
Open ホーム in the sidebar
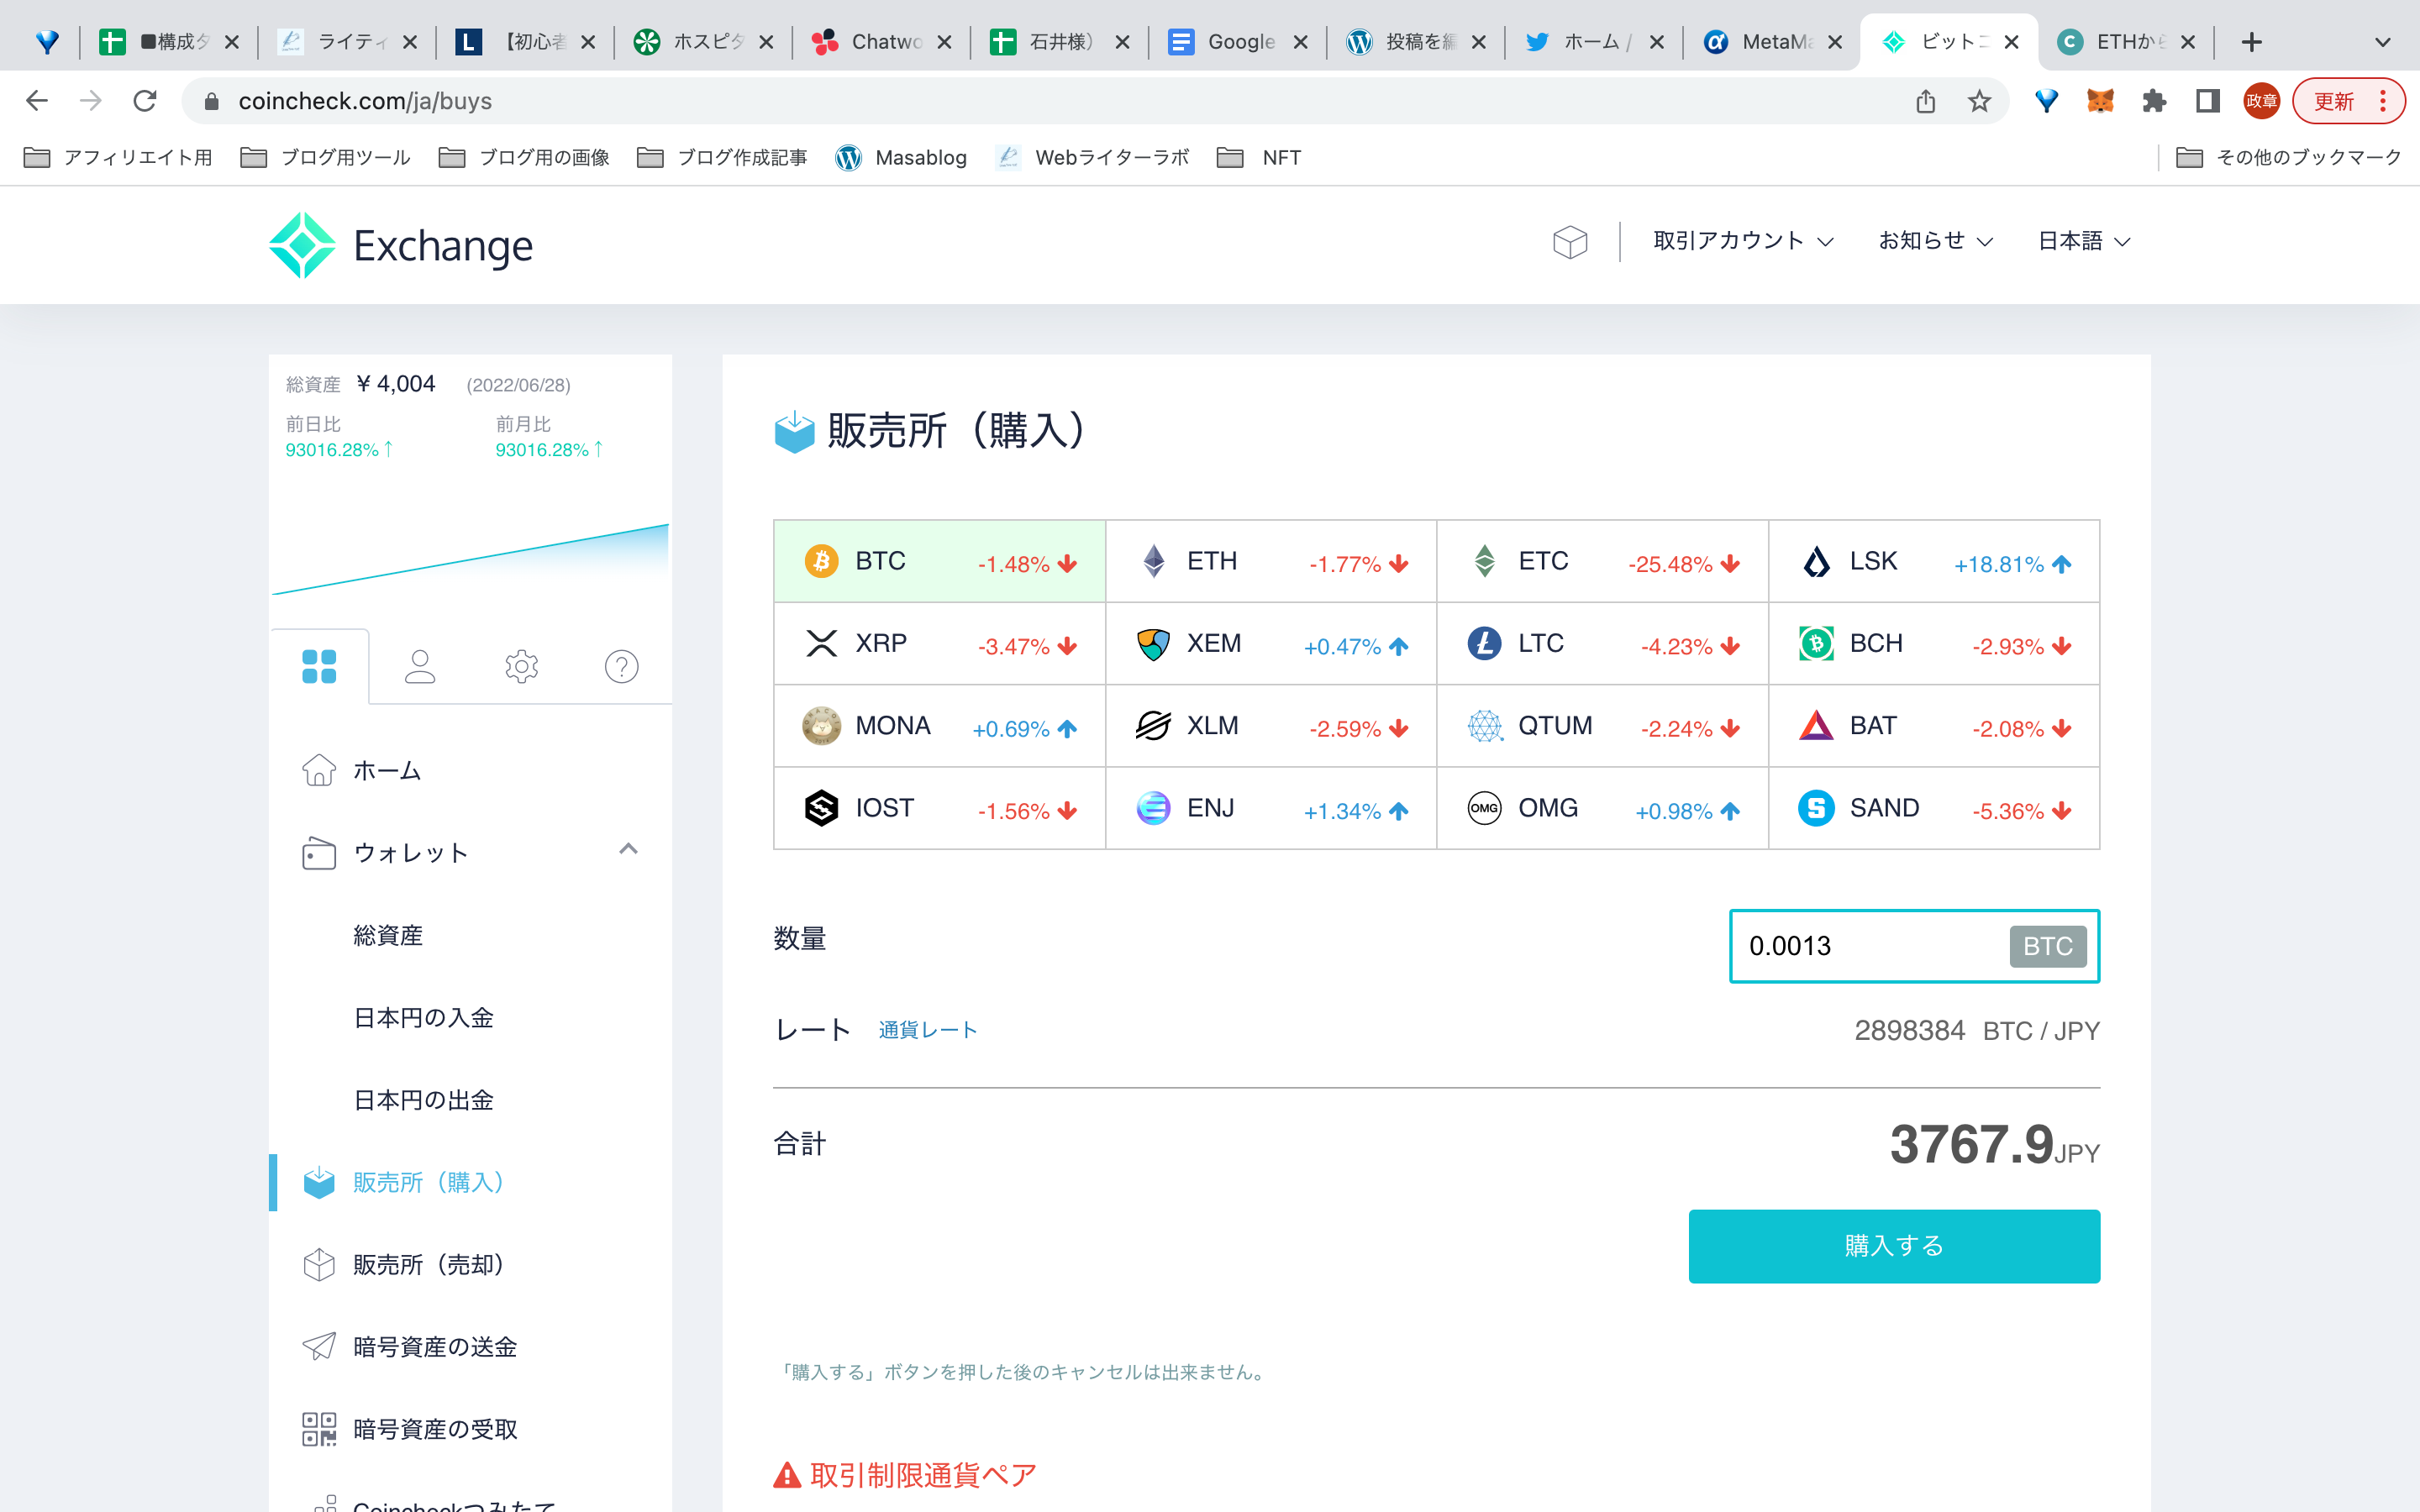[x=386, y=771]
